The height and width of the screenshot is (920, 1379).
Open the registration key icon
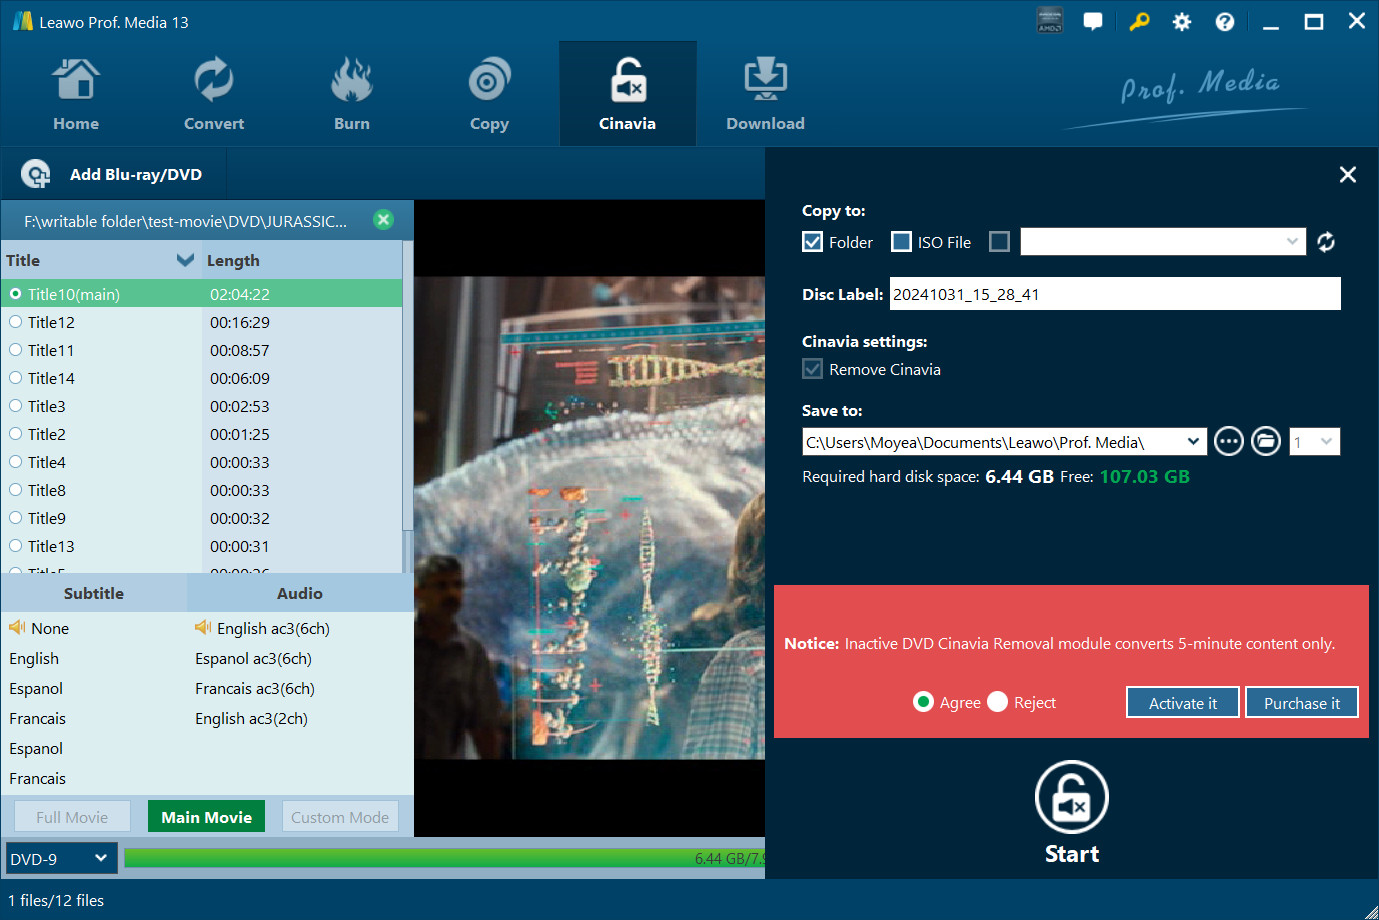pyautogui.click(x=1138, y=21)
